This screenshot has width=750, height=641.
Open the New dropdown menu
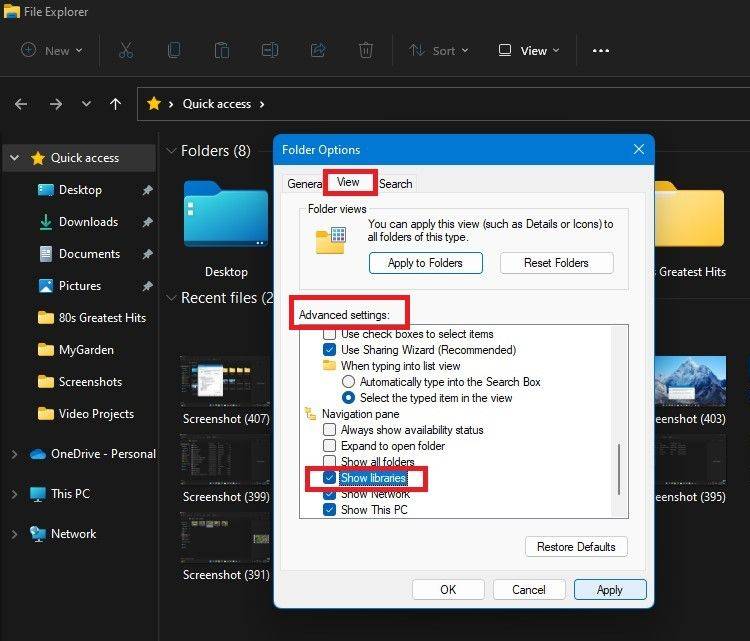tap(52, 50)
